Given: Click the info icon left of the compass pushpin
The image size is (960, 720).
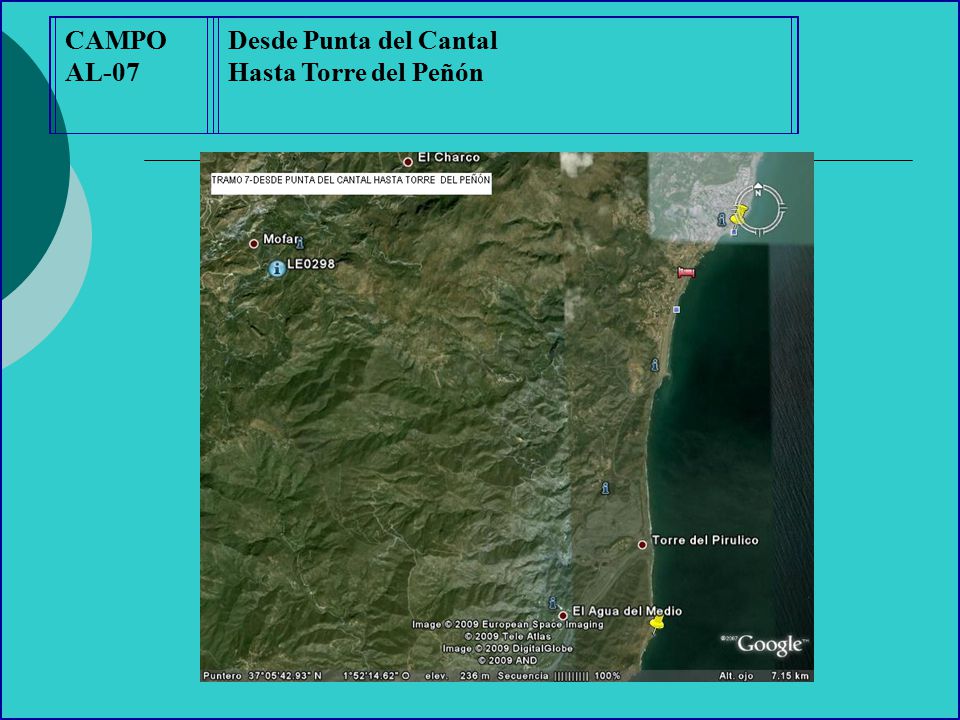Looking at the screenshot, I should point(722,219).
